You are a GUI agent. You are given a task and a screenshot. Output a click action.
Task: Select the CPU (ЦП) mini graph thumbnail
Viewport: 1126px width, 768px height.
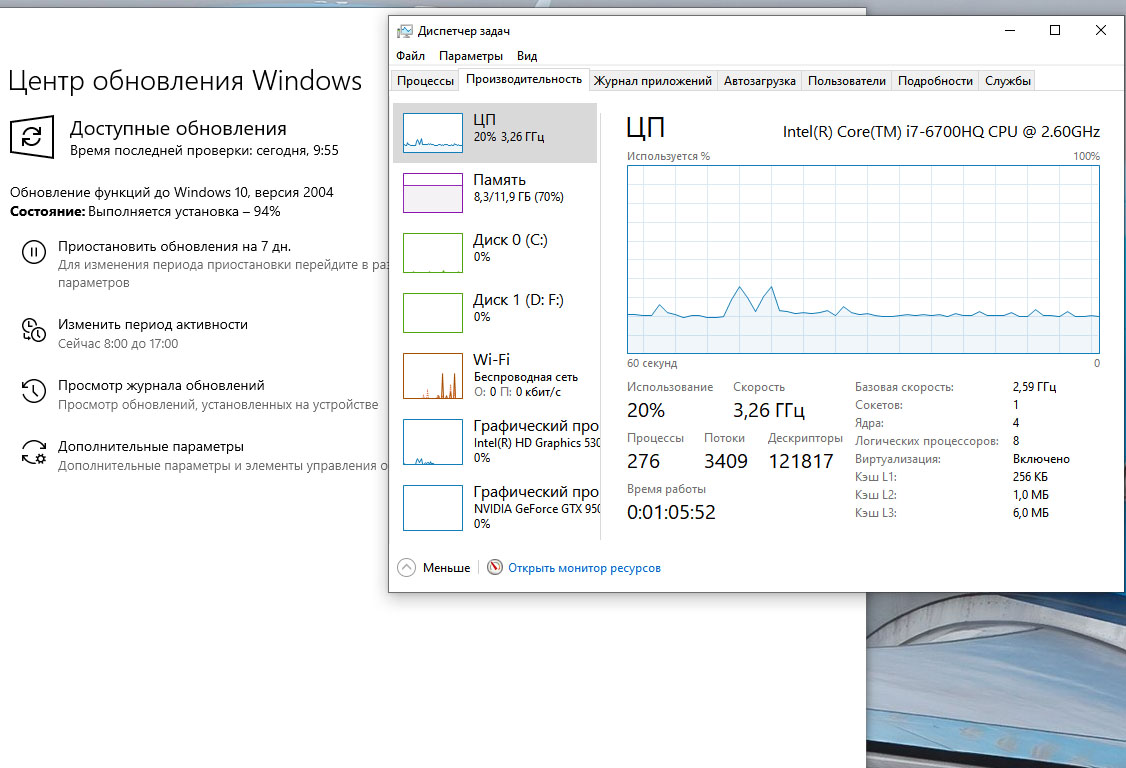point(433,133)
